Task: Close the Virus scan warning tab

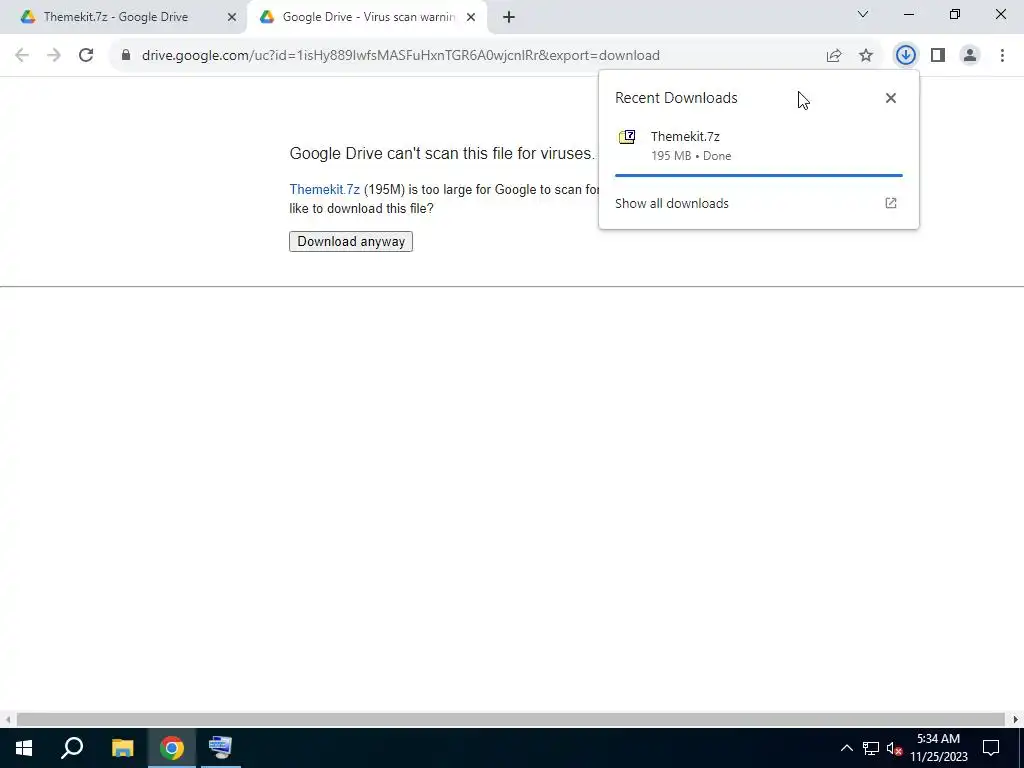Action: [x=471, y=17]
